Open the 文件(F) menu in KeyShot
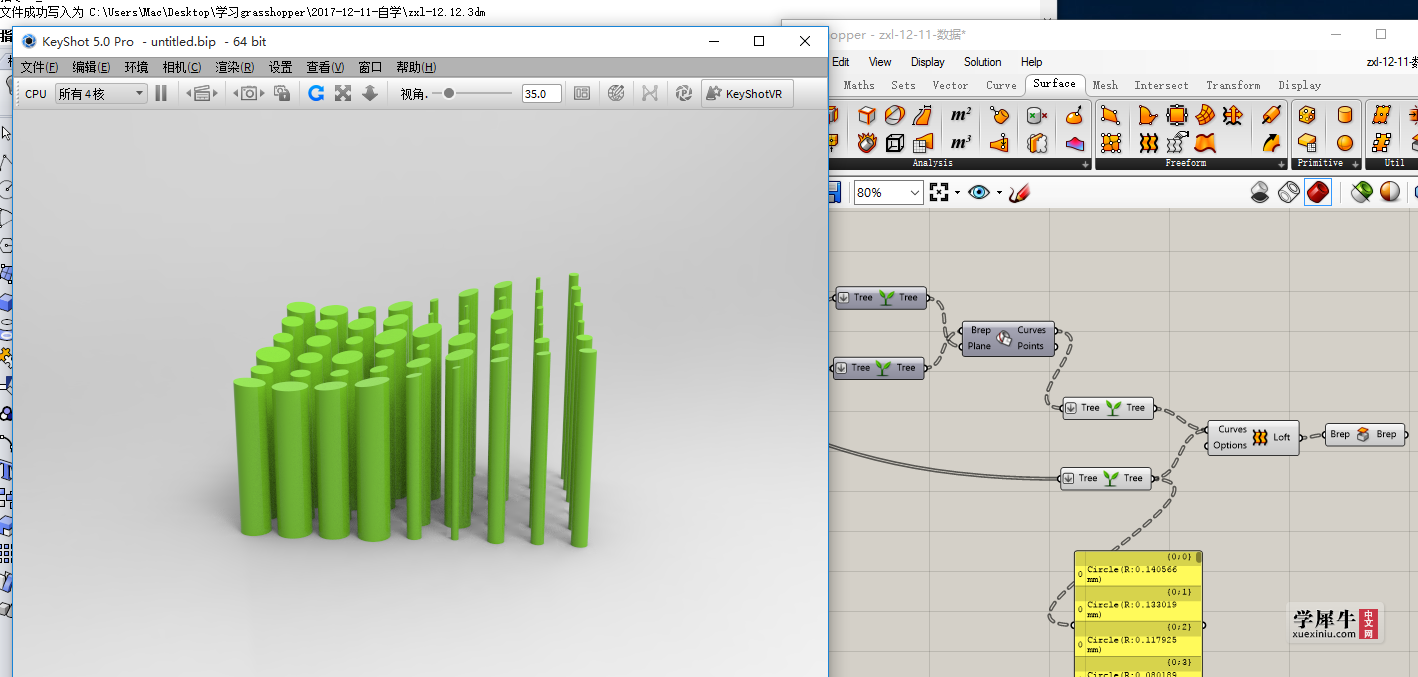Image resolution: width=1418 pixels, height=677 pixels. click(39, 67)
